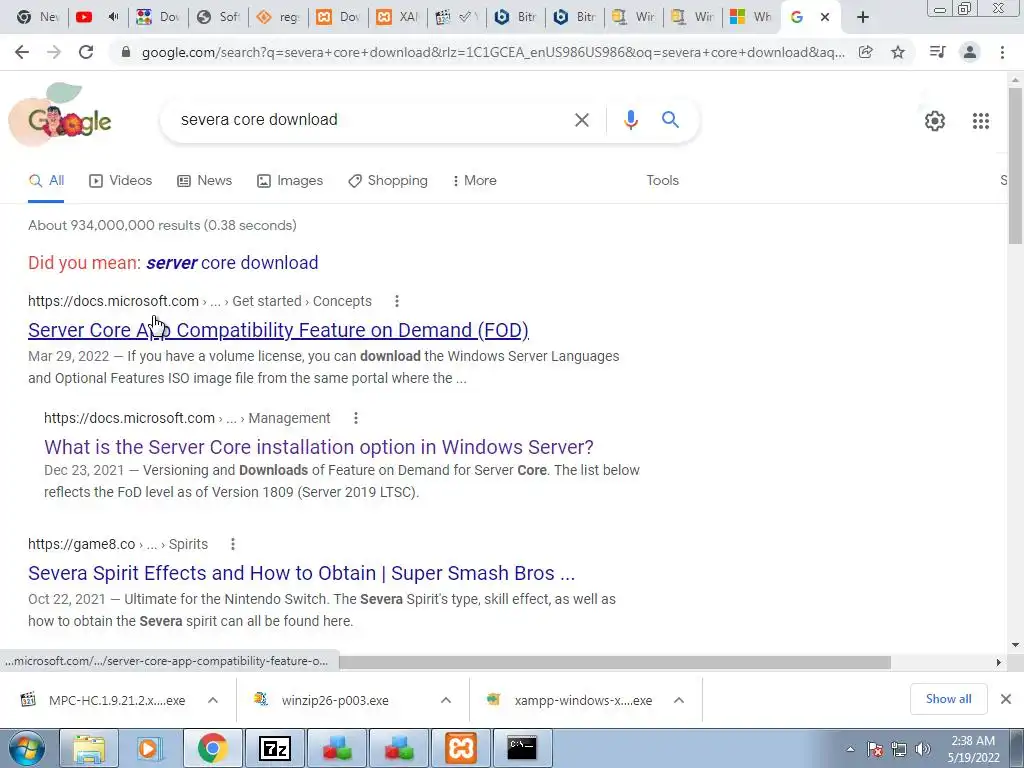Submit search with magnifier icon
Screen dimensions: 1024x768
670,120
